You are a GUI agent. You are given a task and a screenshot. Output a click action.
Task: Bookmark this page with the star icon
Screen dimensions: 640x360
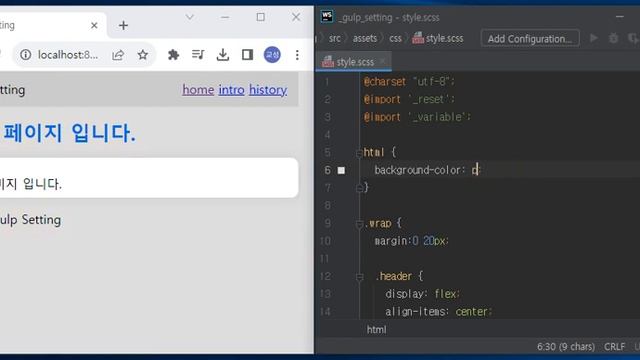(143, 55)
